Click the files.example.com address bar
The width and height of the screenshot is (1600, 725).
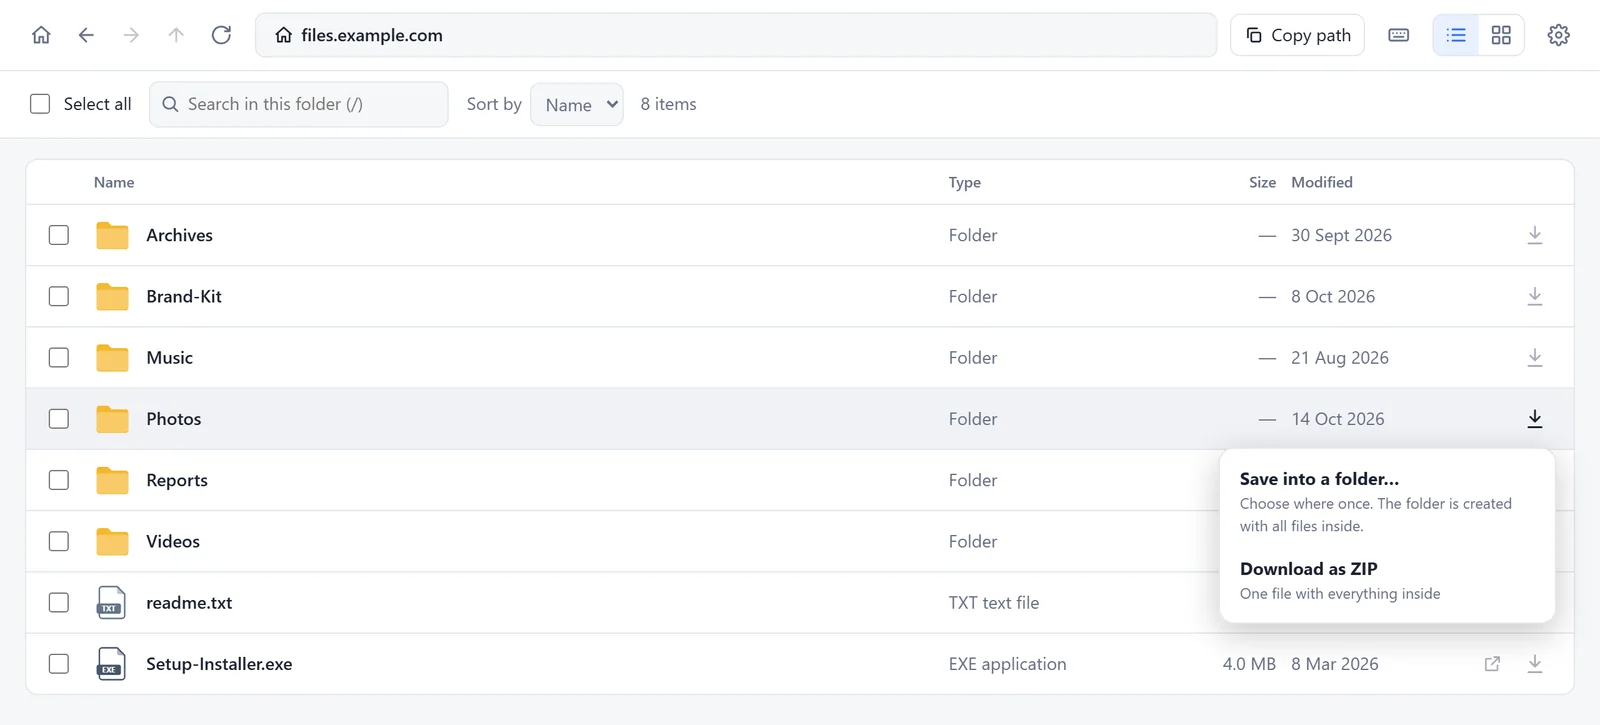736,35
